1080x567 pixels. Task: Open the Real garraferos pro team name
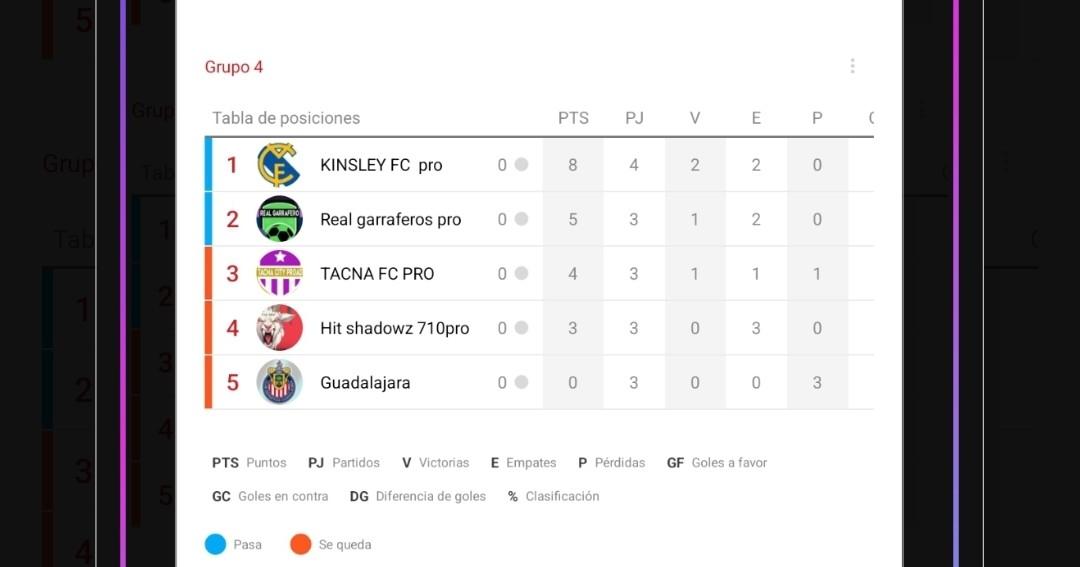(x=390, y=219)
